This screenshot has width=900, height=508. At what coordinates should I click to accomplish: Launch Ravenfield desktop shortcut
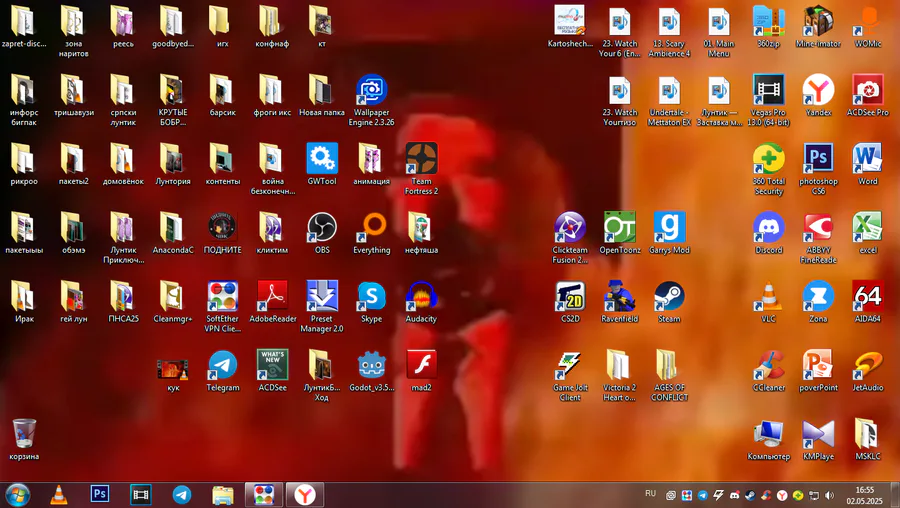620,296
